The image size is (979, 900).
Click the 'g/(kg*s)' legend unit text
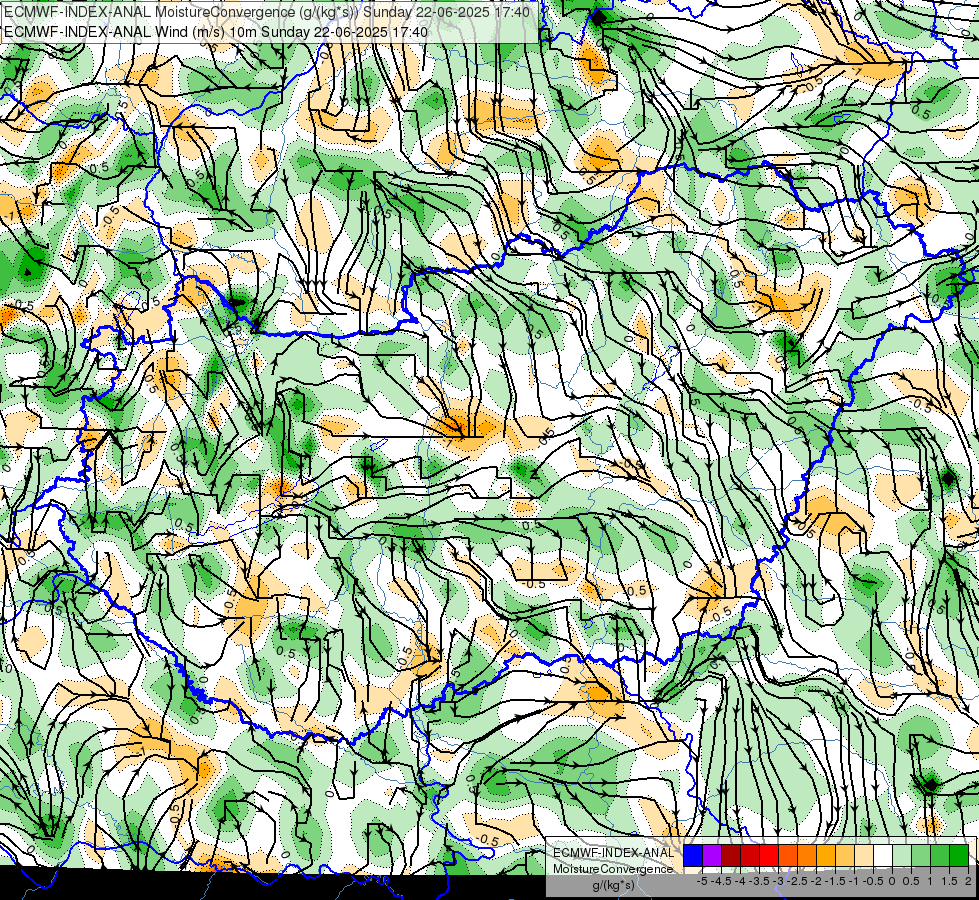click(614, 886)
